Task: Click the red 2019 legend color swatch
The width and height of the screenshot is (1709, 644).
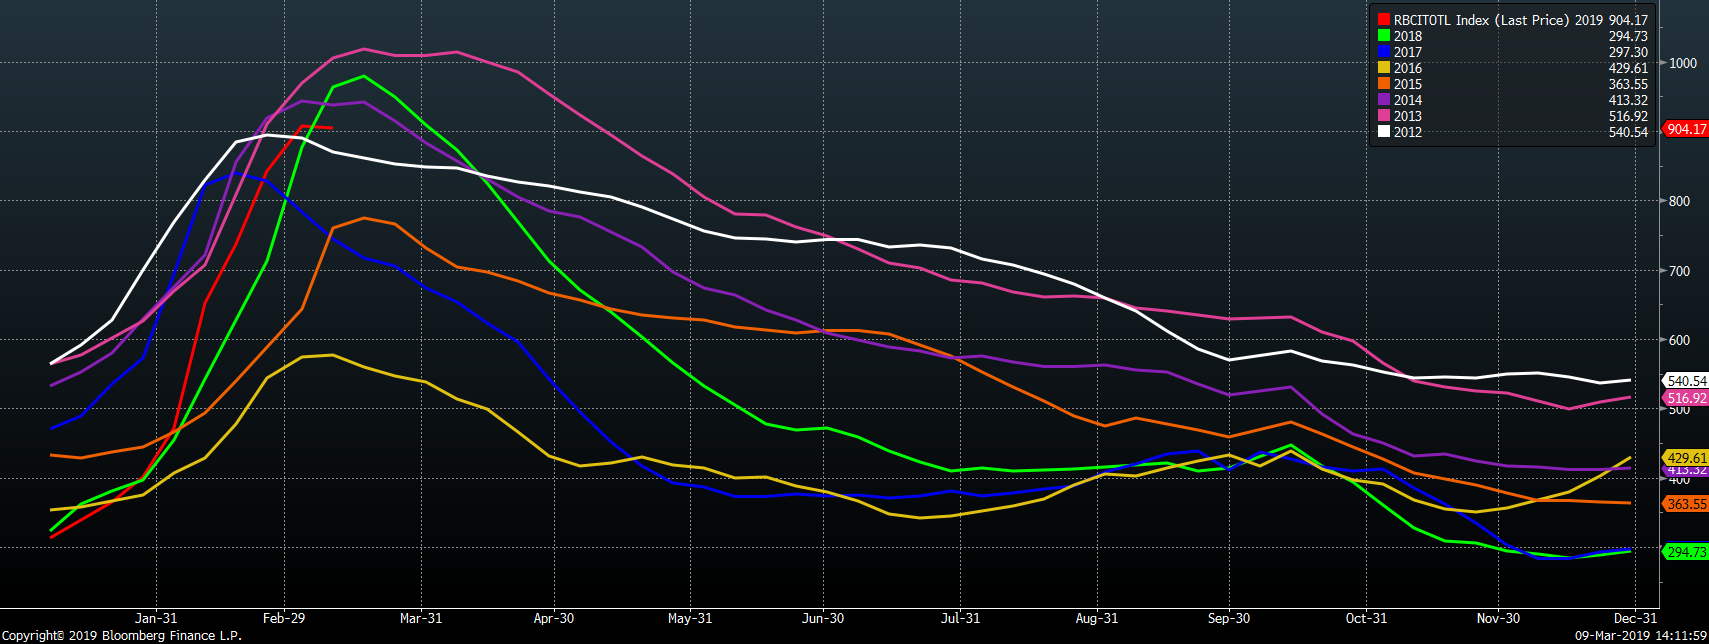Action: [x=1384, y=20]
